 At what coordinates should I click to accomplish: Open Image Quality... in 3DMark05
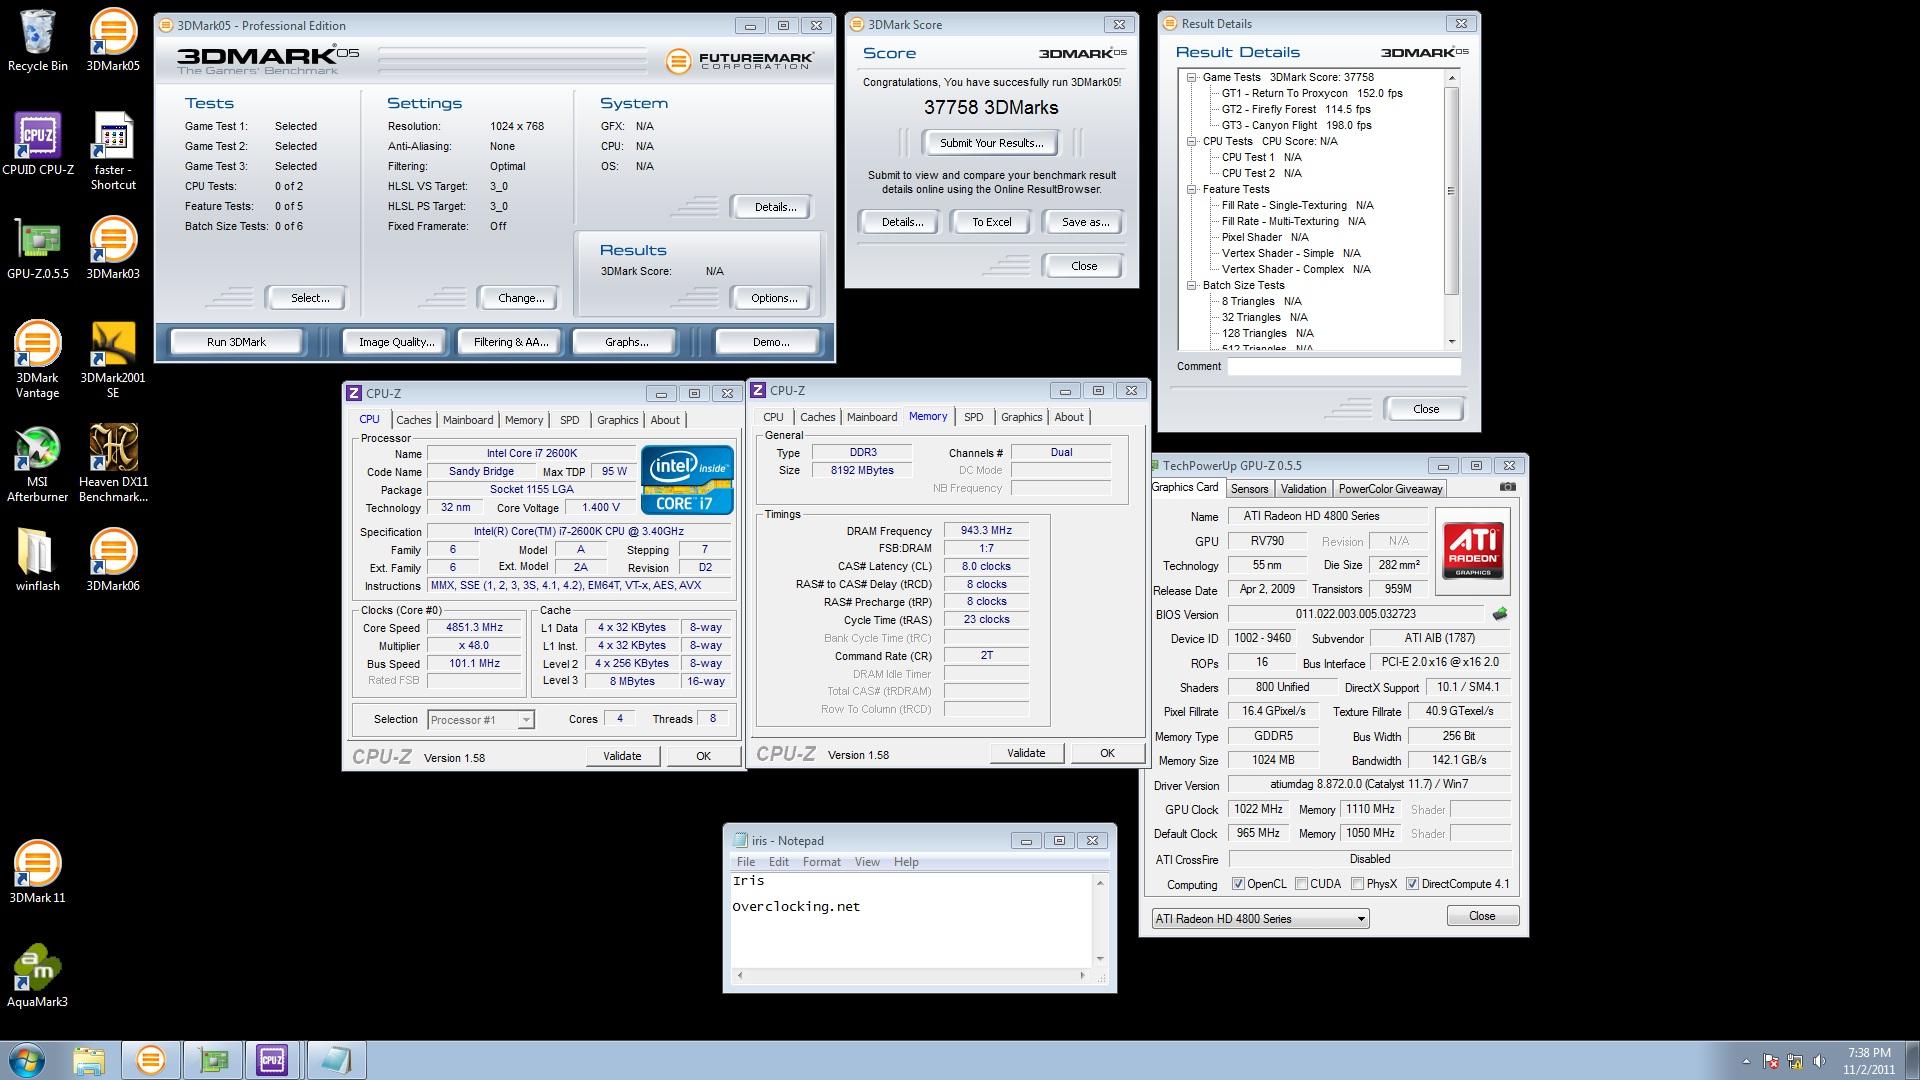(396, 342)
